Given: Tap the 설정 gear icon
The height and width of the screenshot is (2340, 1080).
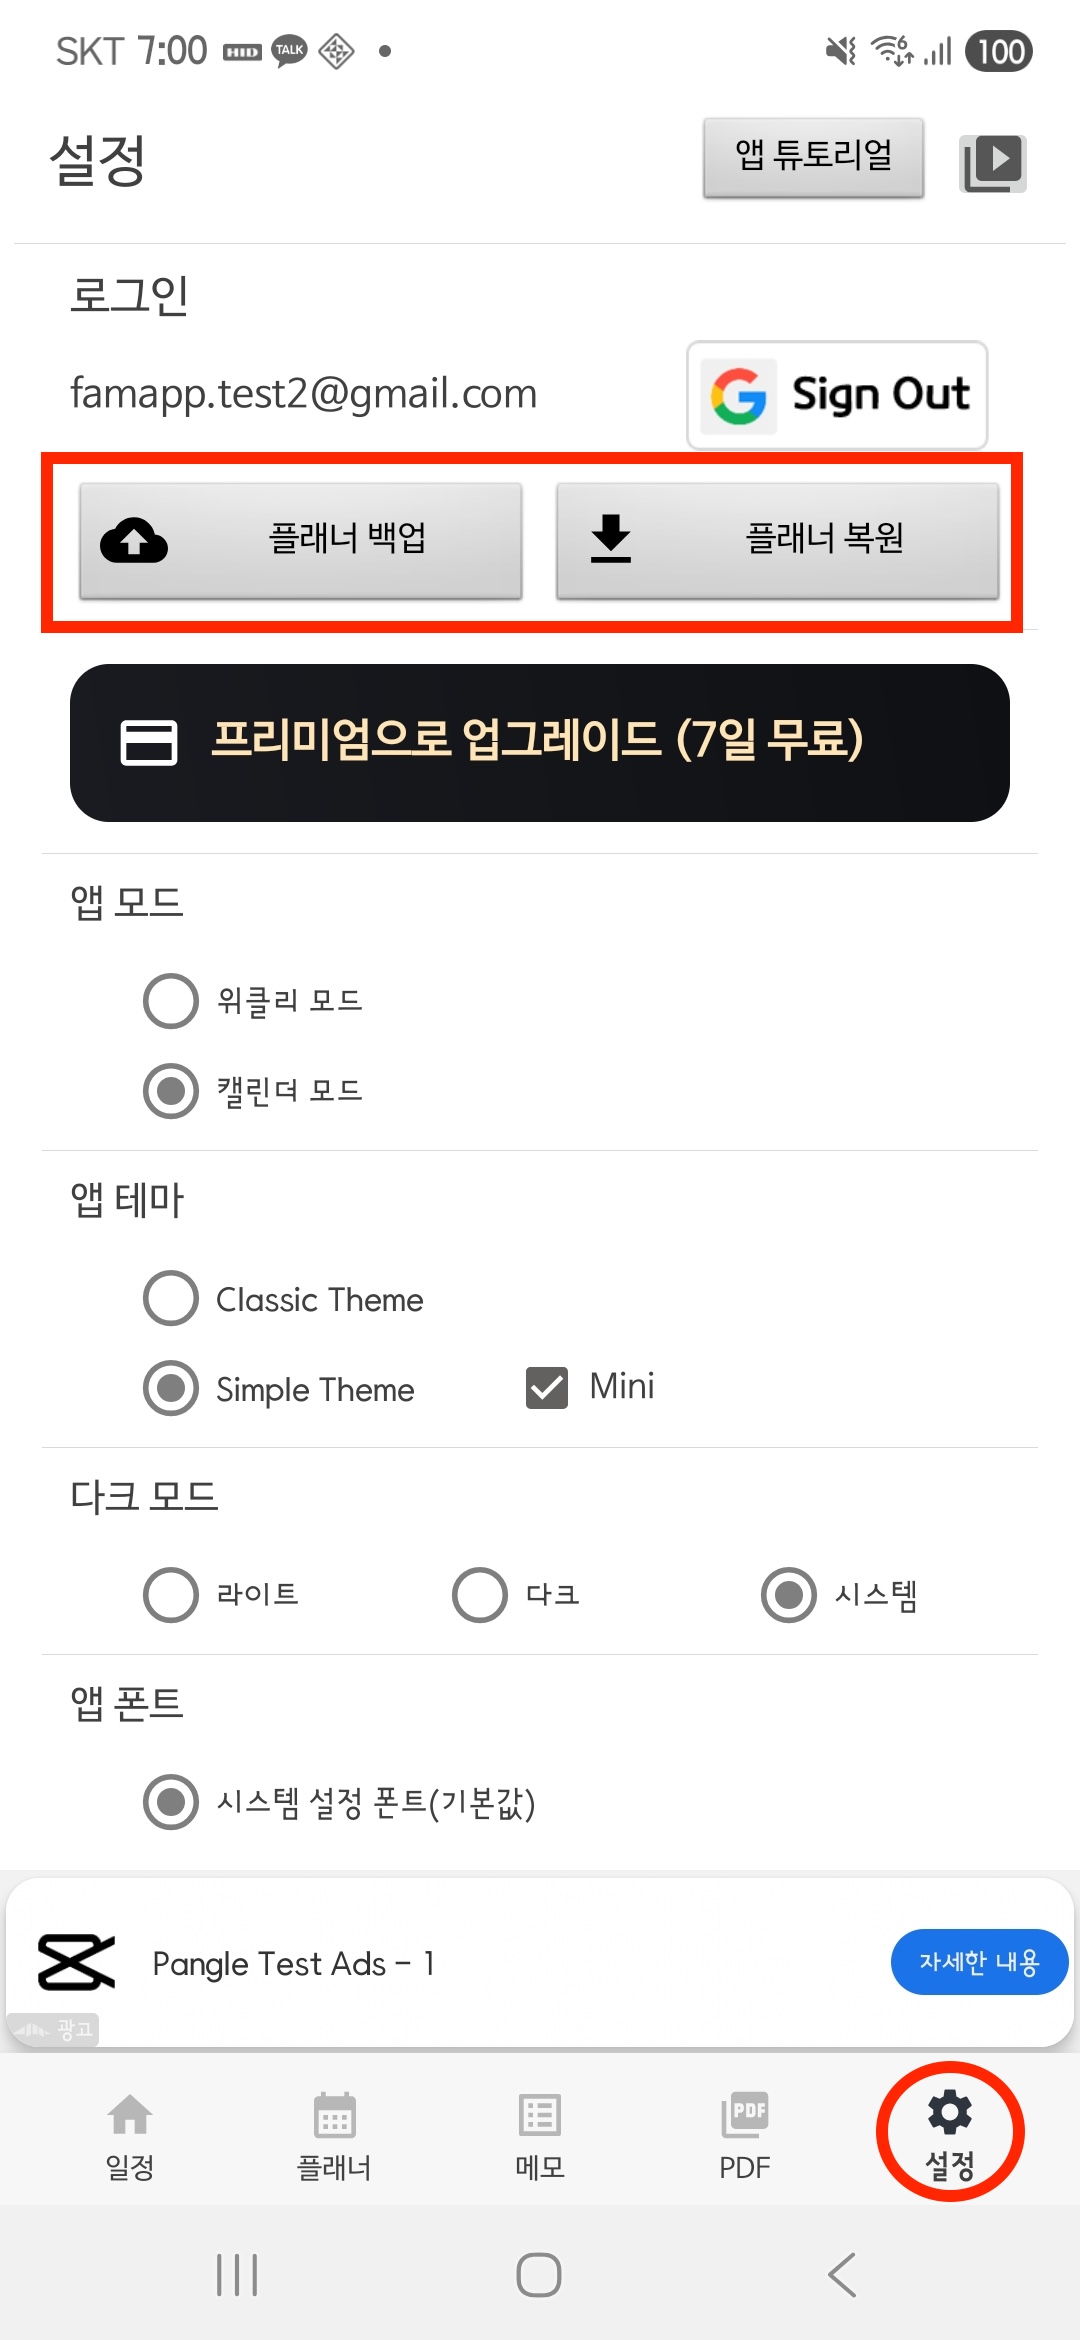Looking at the screenshot, I should point(950,2112).
